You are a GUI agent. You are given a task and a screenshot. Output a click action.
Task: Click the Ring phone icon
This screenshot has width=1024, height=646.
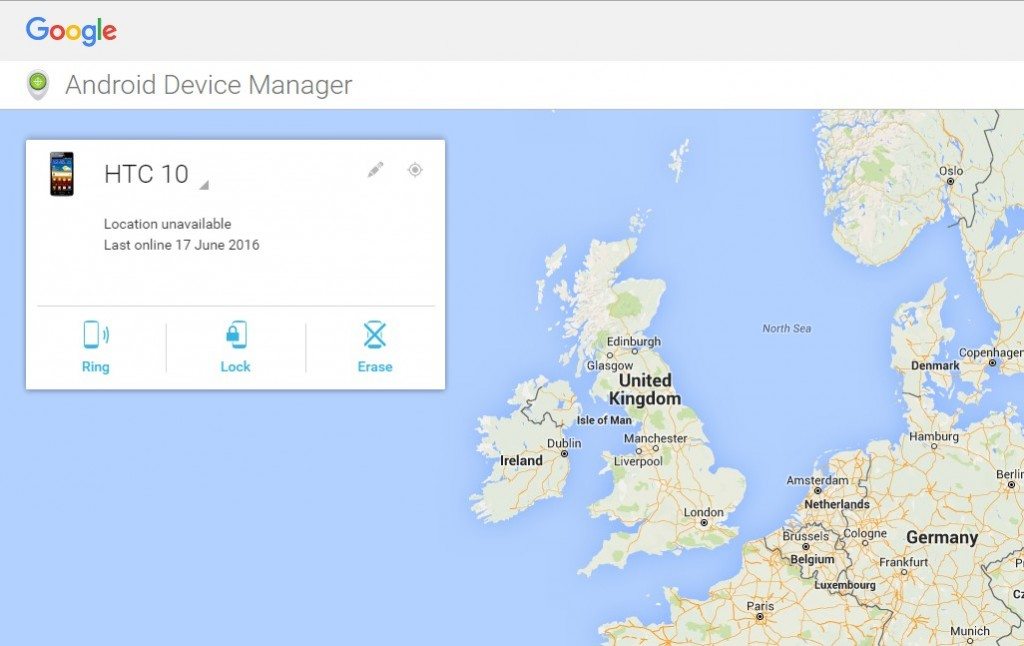(x=95, y=334)
